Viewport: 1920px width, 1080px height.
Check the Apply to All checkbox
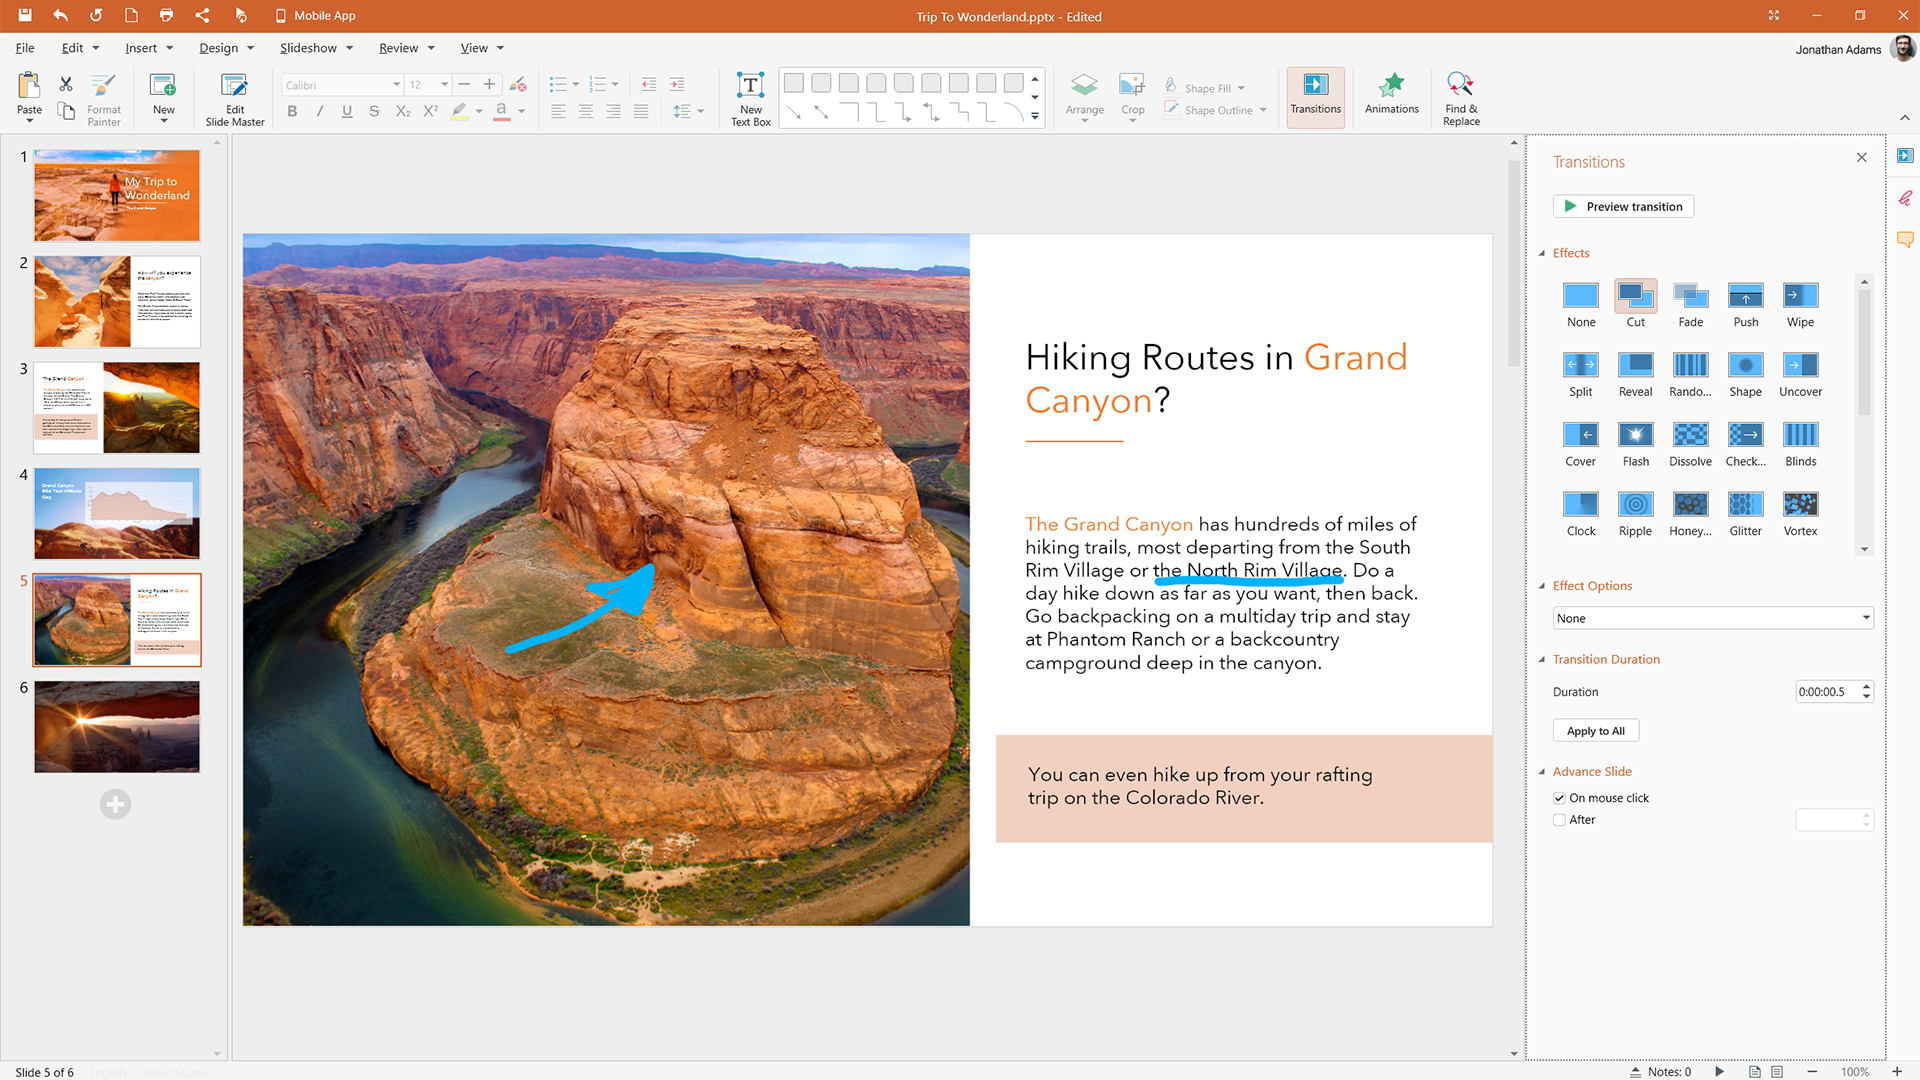click(x=1596, y=731)
